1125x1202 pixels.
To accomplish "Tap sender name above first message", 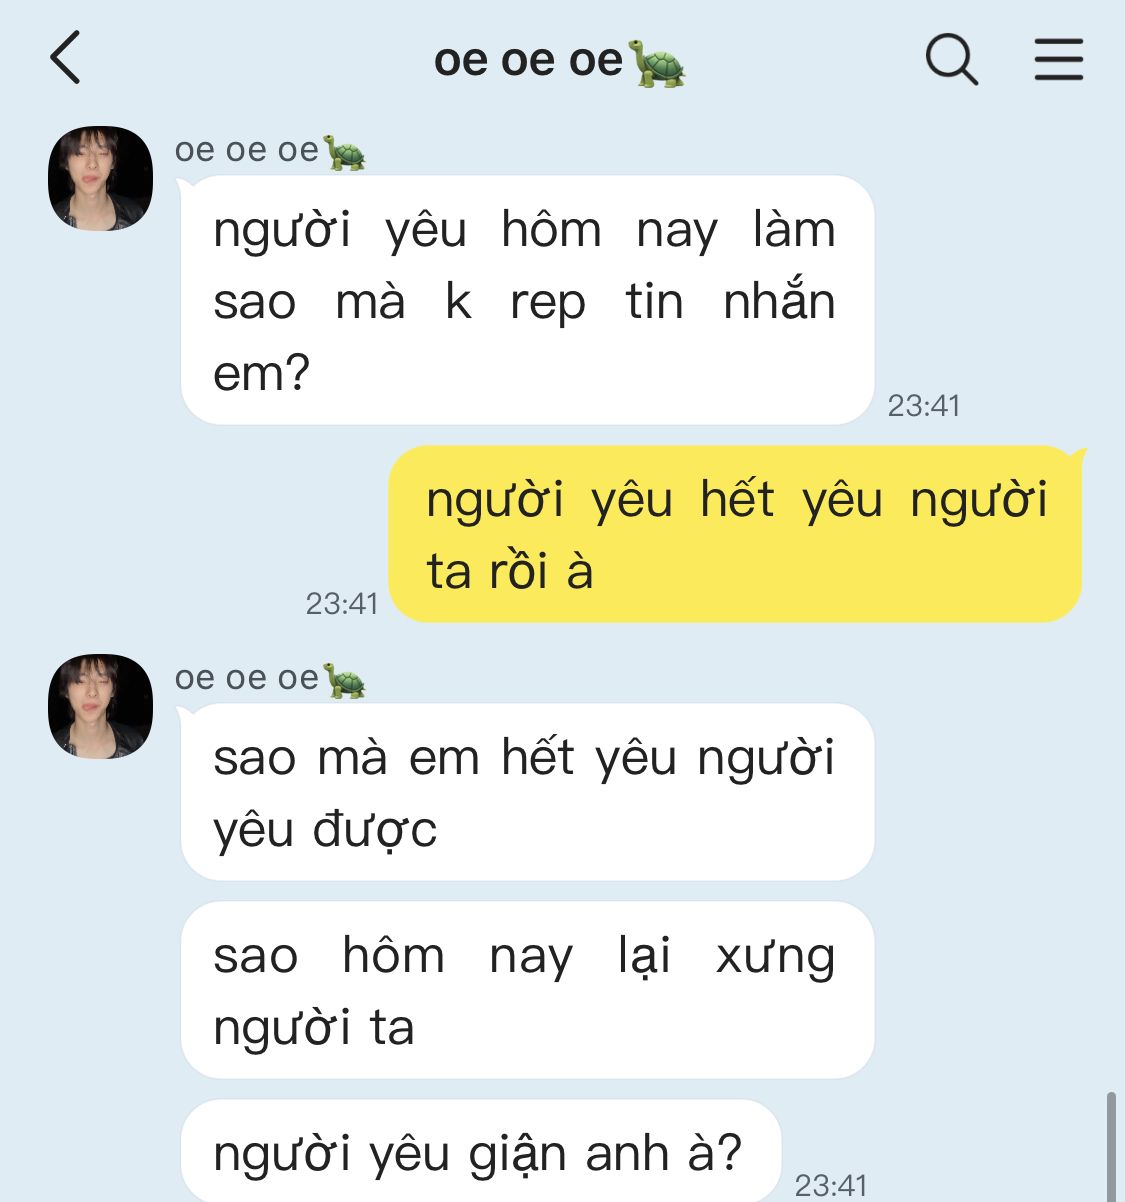I will [x=247, y=151].
